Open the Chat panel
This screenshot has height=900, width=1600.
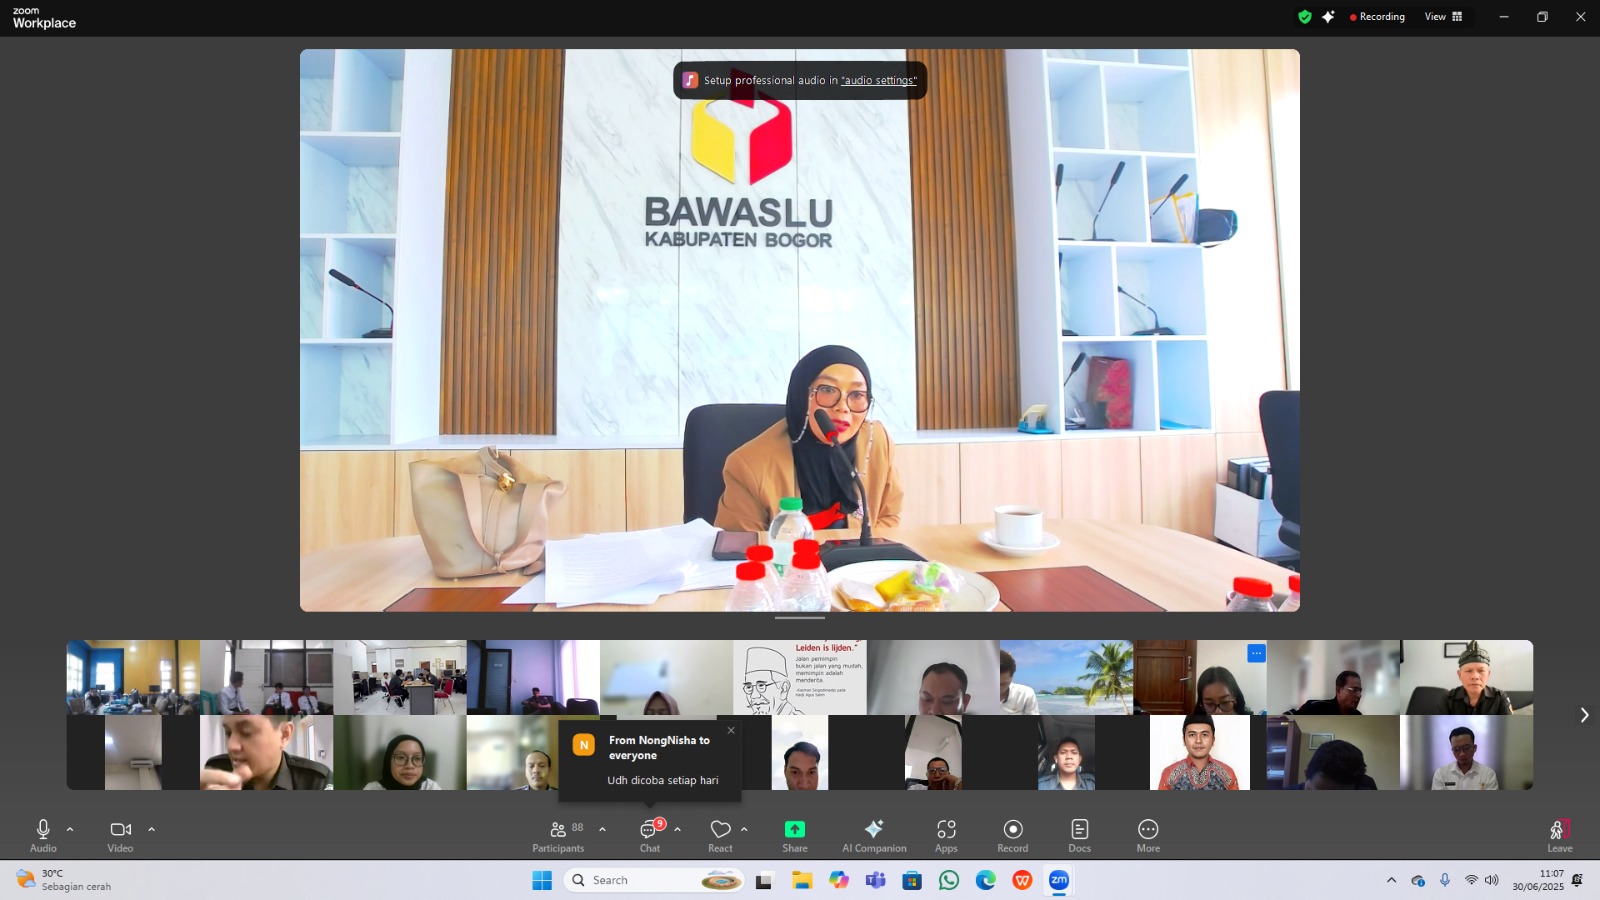point(650,835)
